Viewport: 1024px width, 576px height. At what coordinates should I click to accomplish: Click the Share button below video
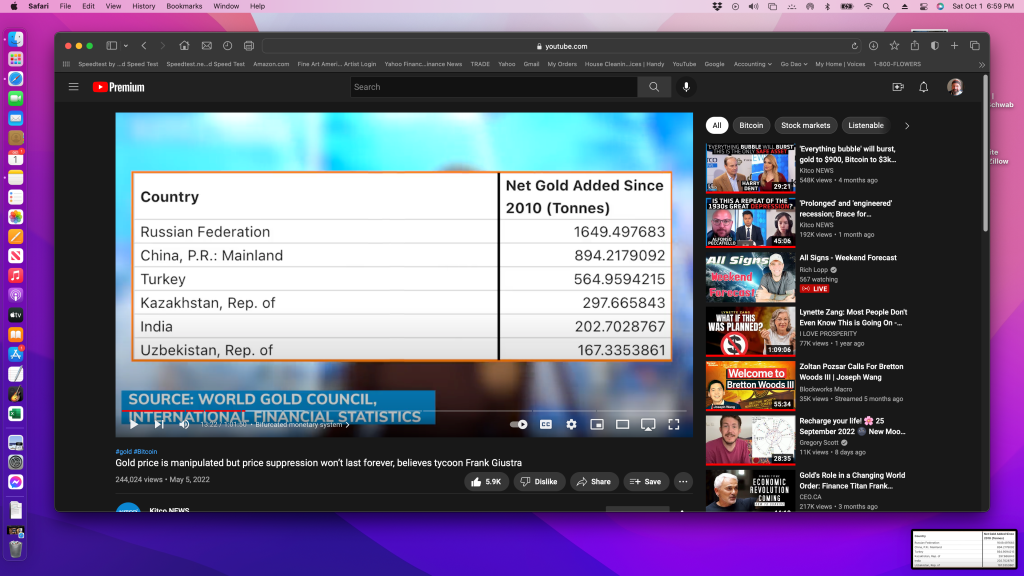pos(593,481)
